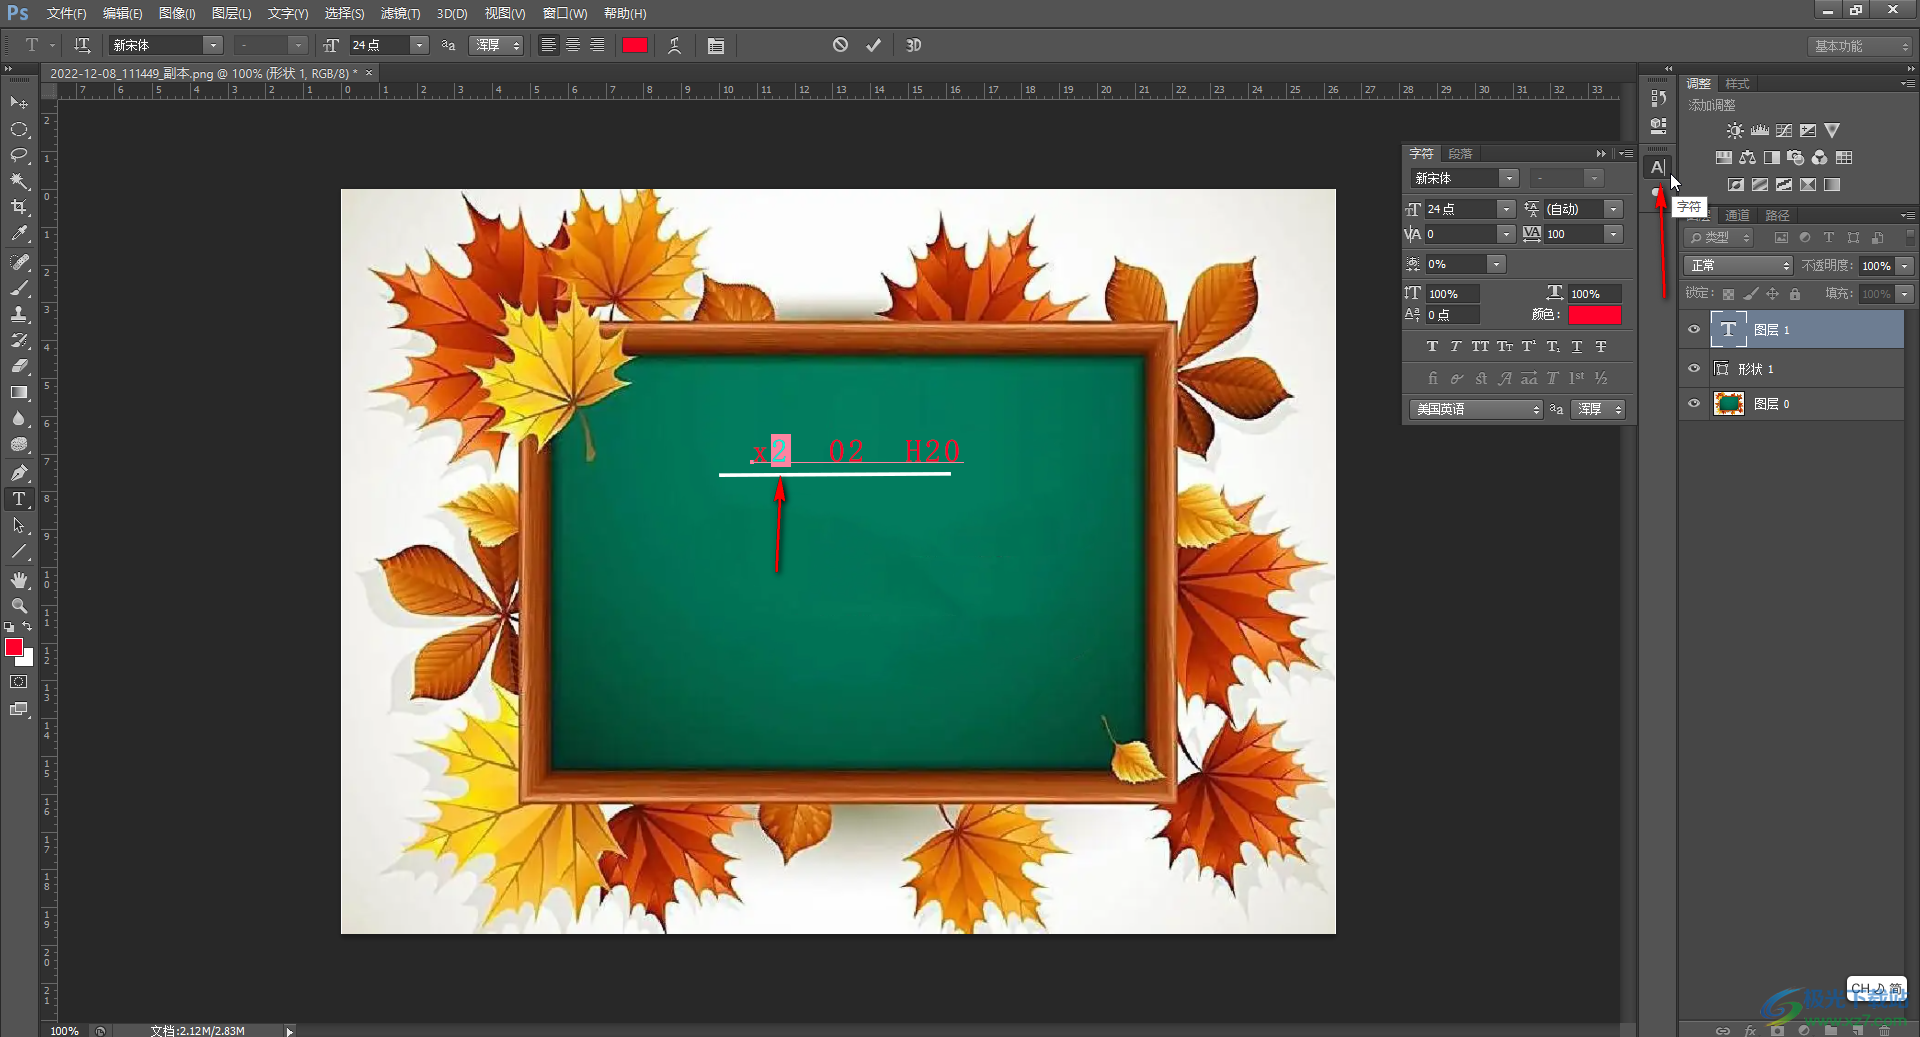1920x1037 pixels.
Task: Toggle subscript in Character panel
Action: (1552, 347)
